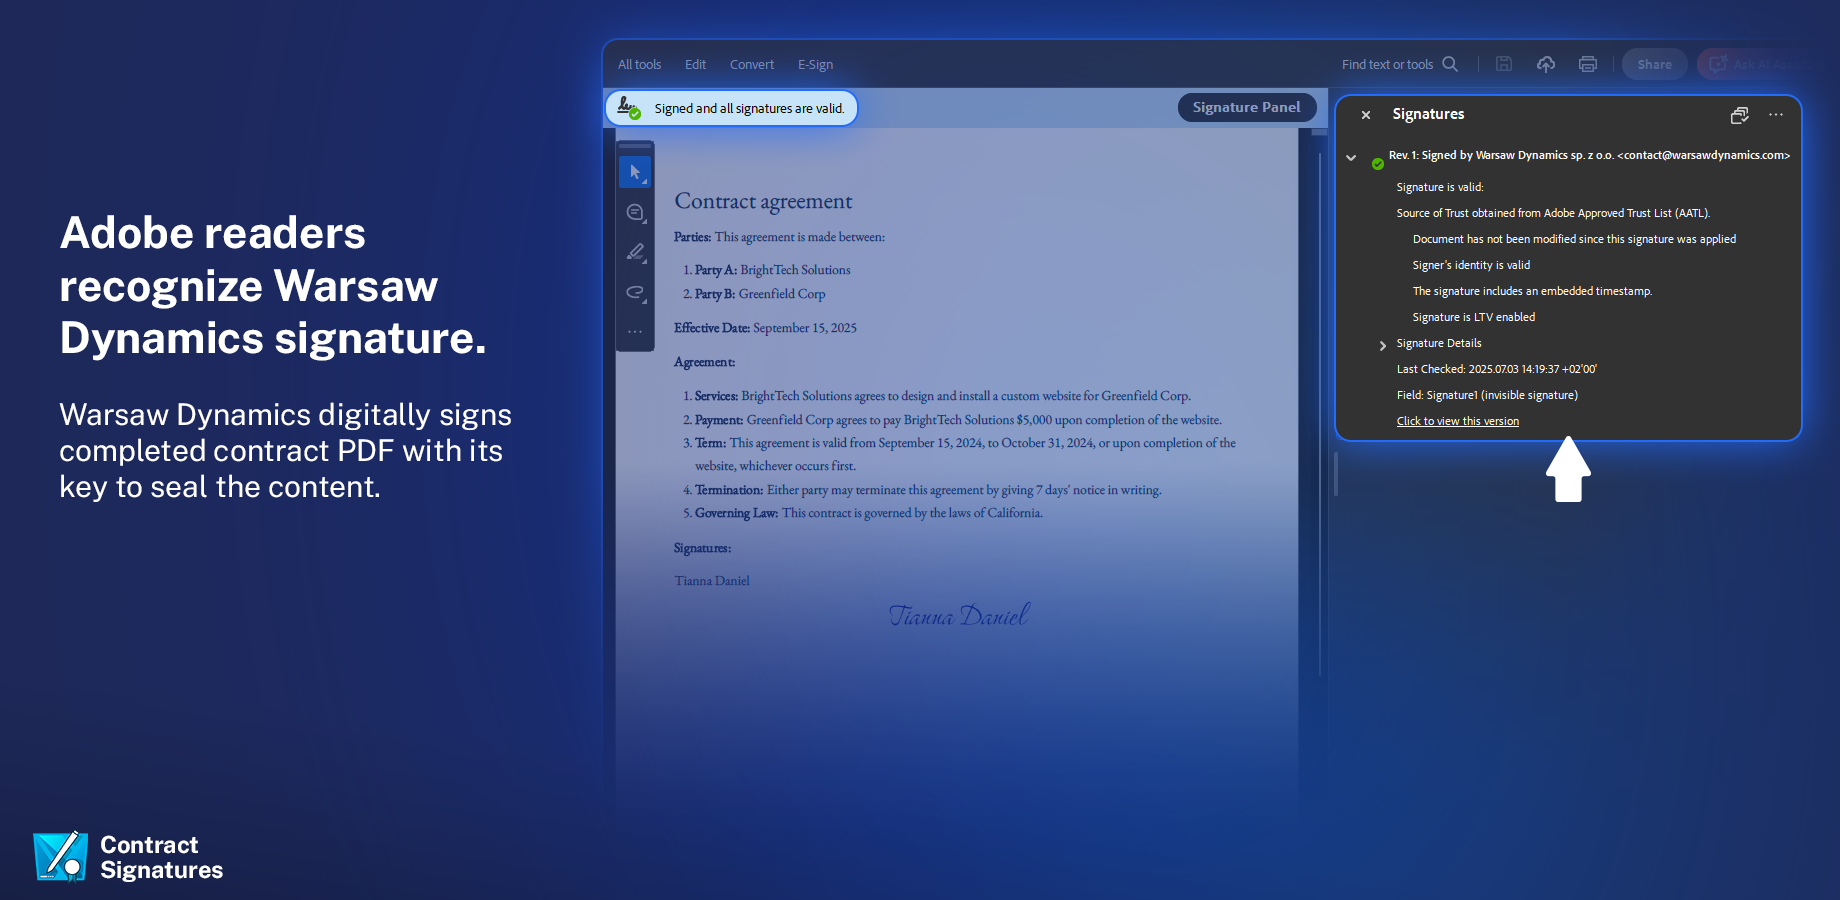Screen dimensions: 1840x900
Task: Select 'Document has not been modified' row
Action: click(1574, 239)
